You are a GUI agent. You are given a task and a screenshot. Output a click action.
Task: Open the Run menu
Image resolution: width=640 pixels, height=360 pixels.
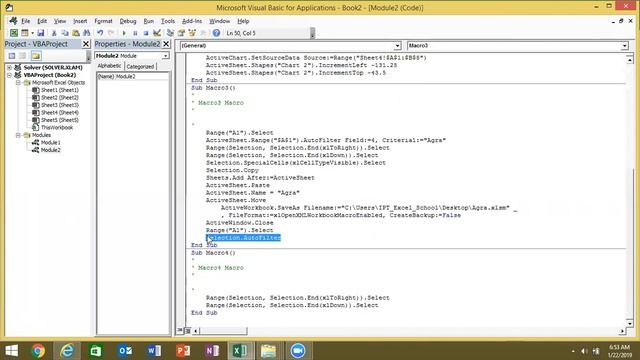149,21
